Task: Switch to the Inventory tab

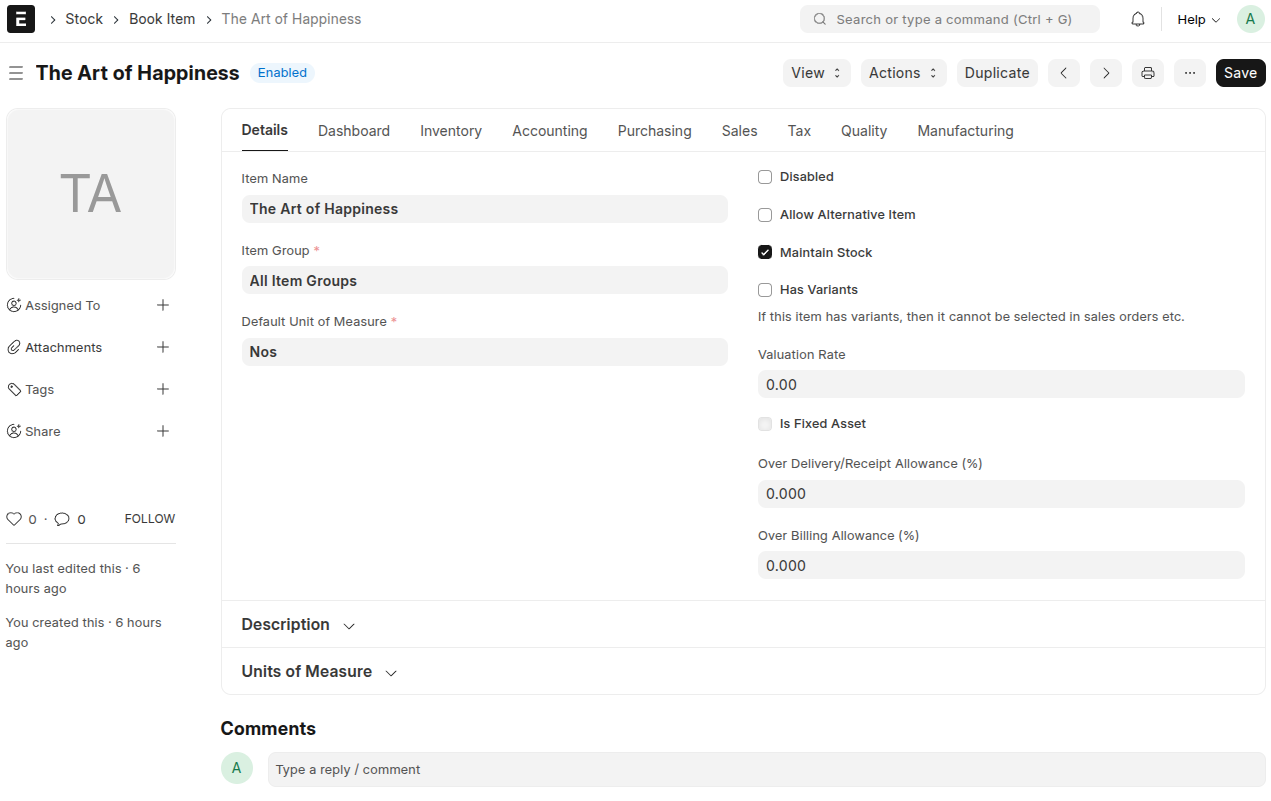Action: [450, 130]
